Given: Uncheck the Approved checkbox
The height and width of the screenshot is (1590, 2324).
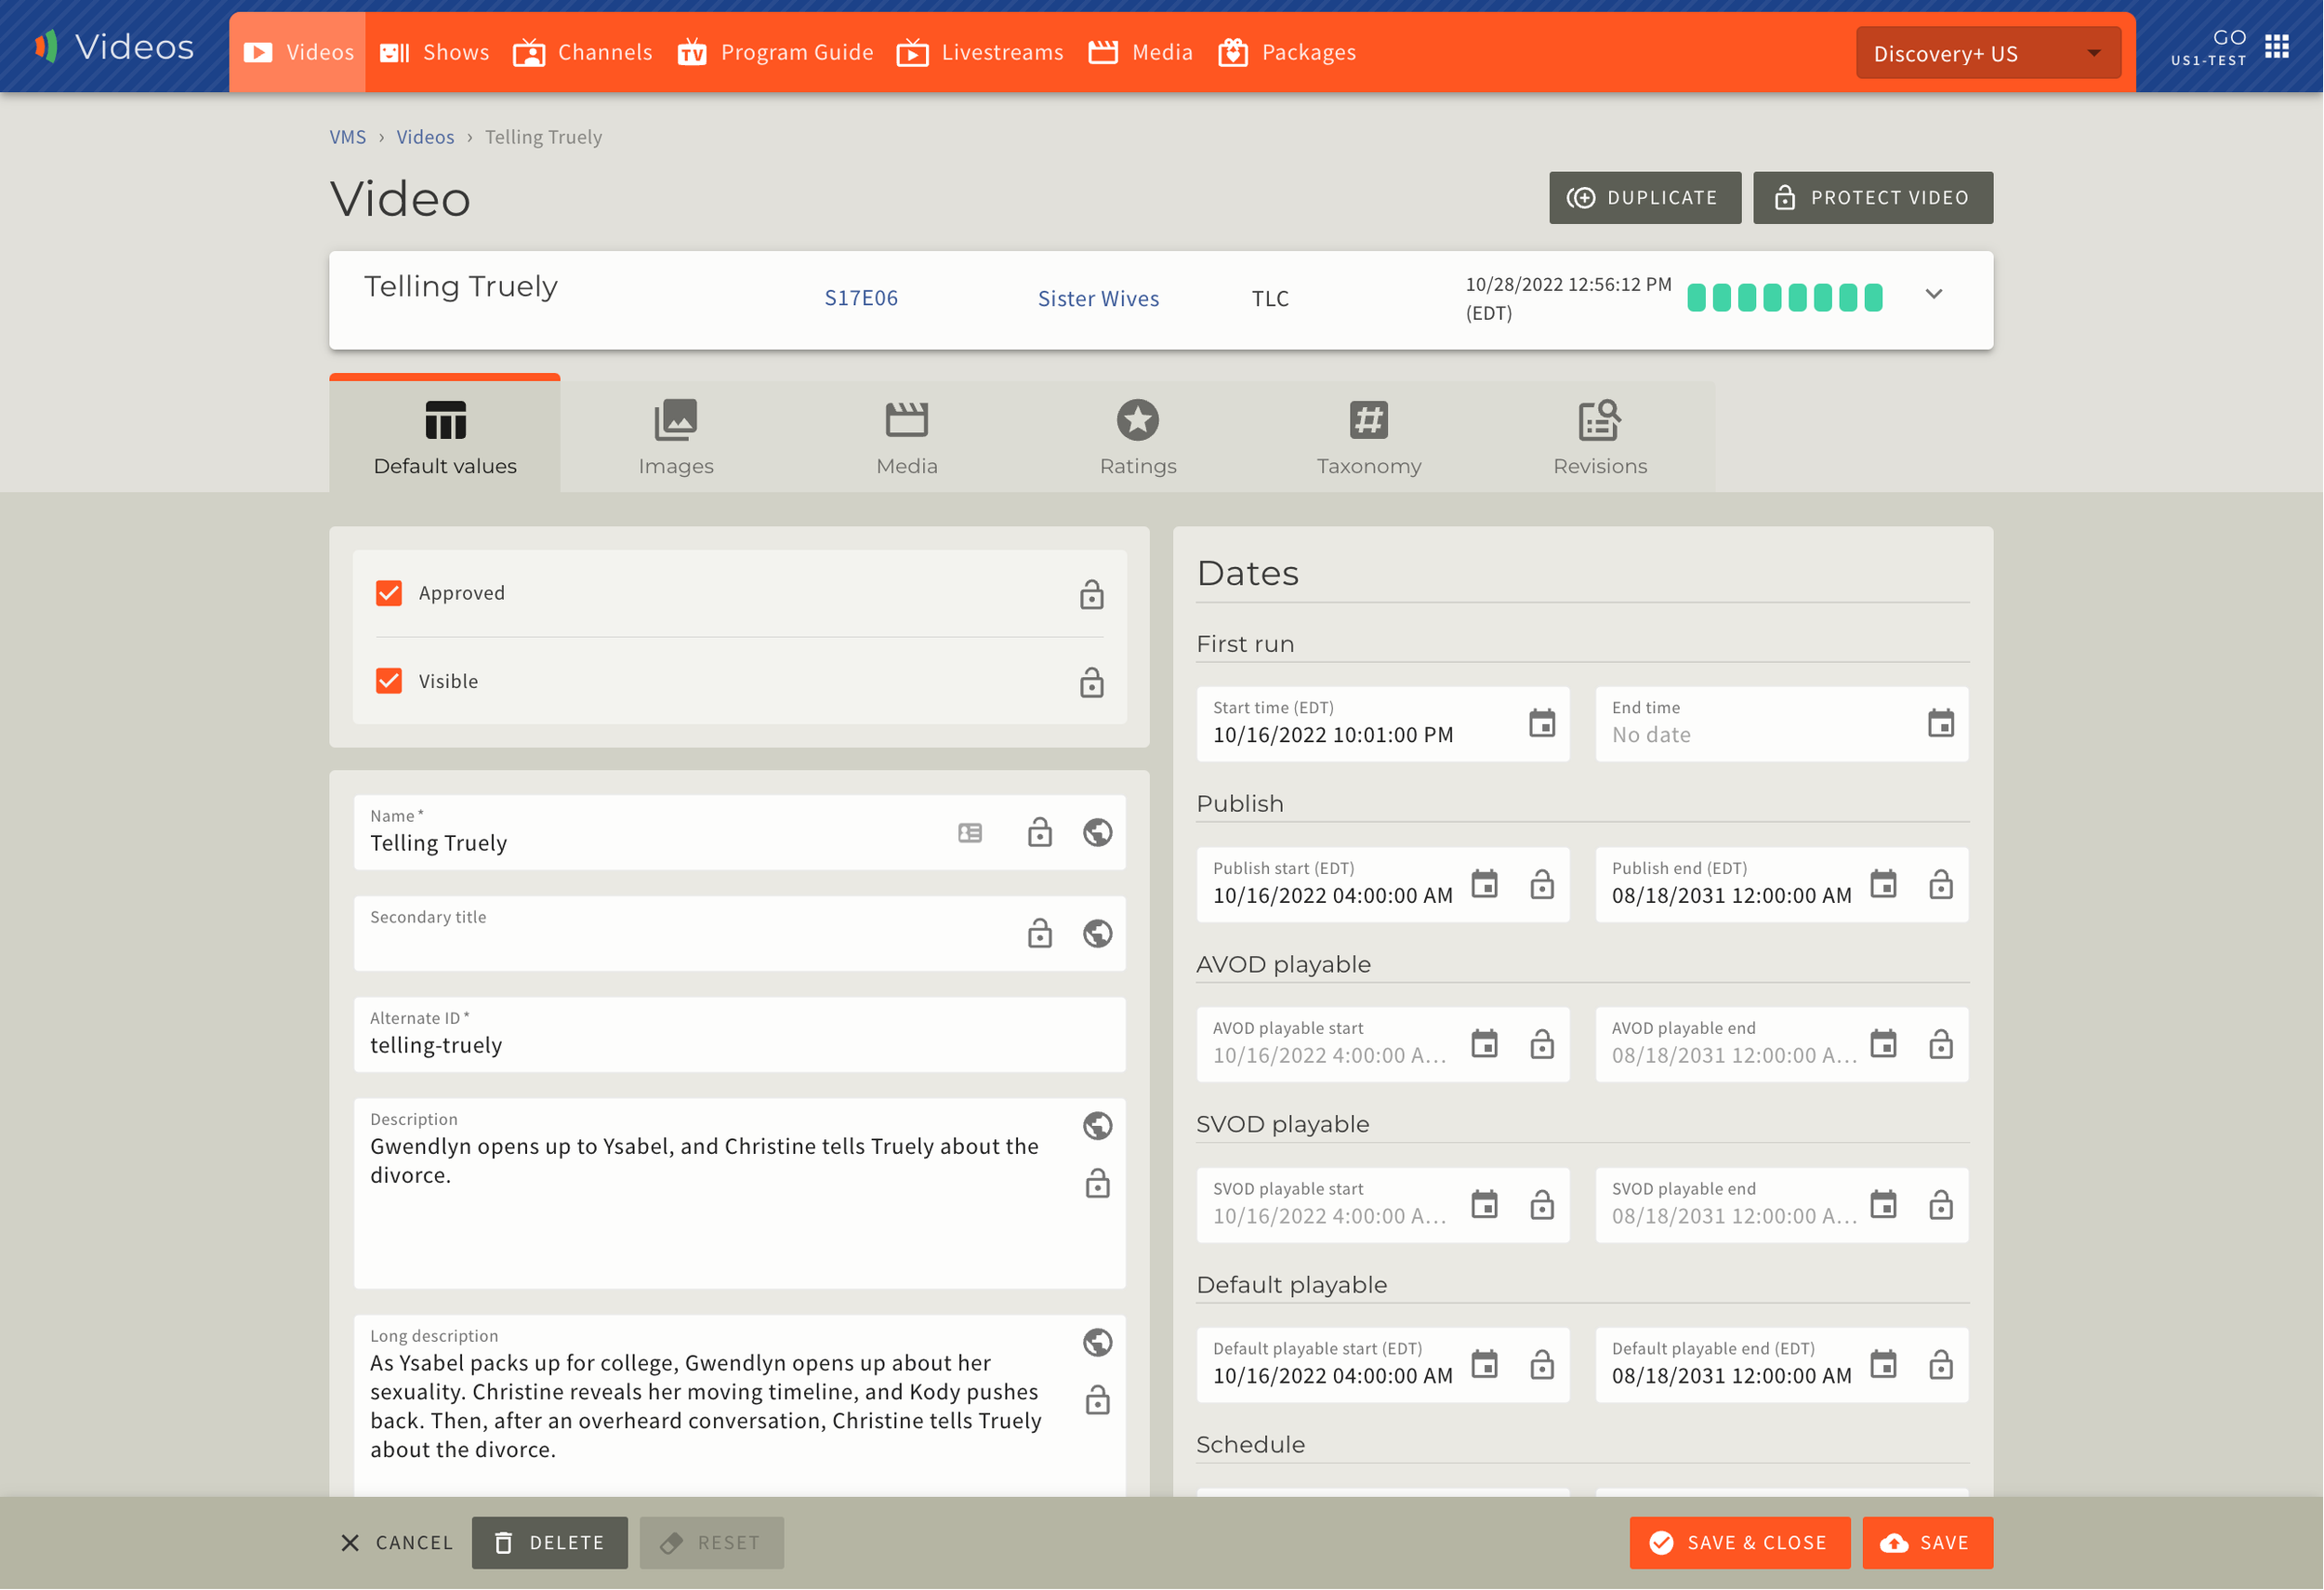Looking at the screenshot, I should click(389, 594).
